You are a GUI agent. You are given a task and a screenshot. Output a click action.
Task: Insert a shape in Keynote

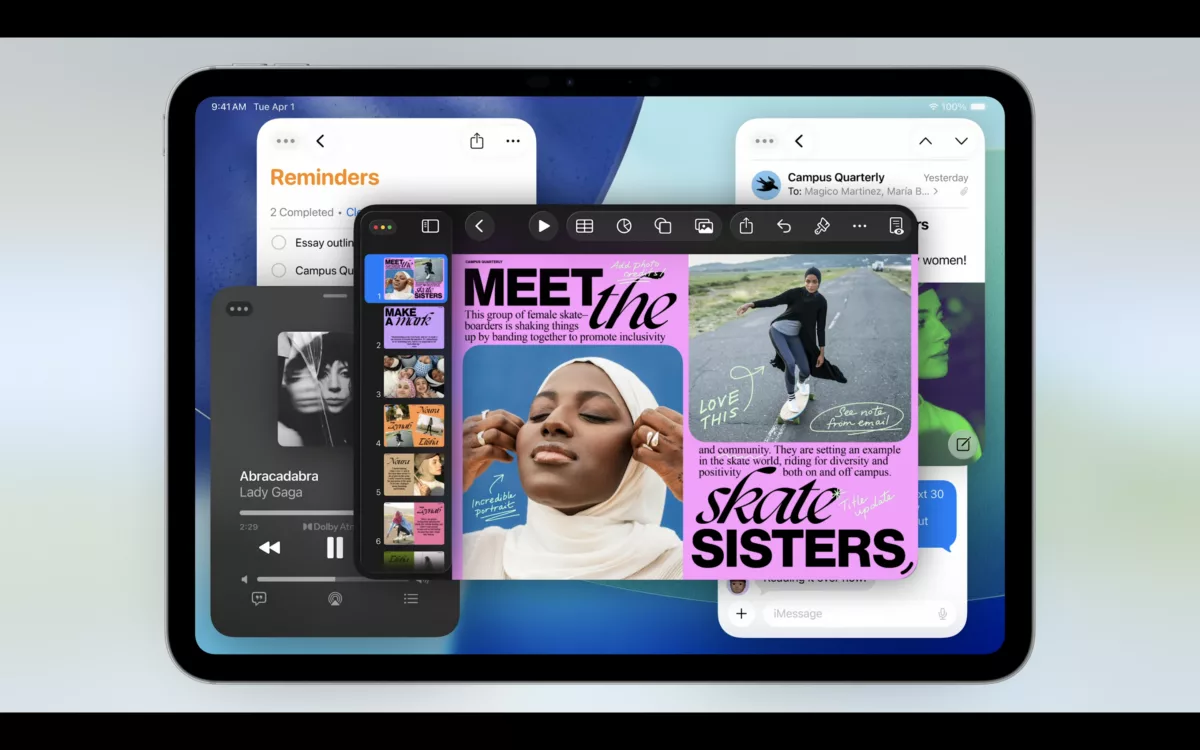(x=663, y=226)
